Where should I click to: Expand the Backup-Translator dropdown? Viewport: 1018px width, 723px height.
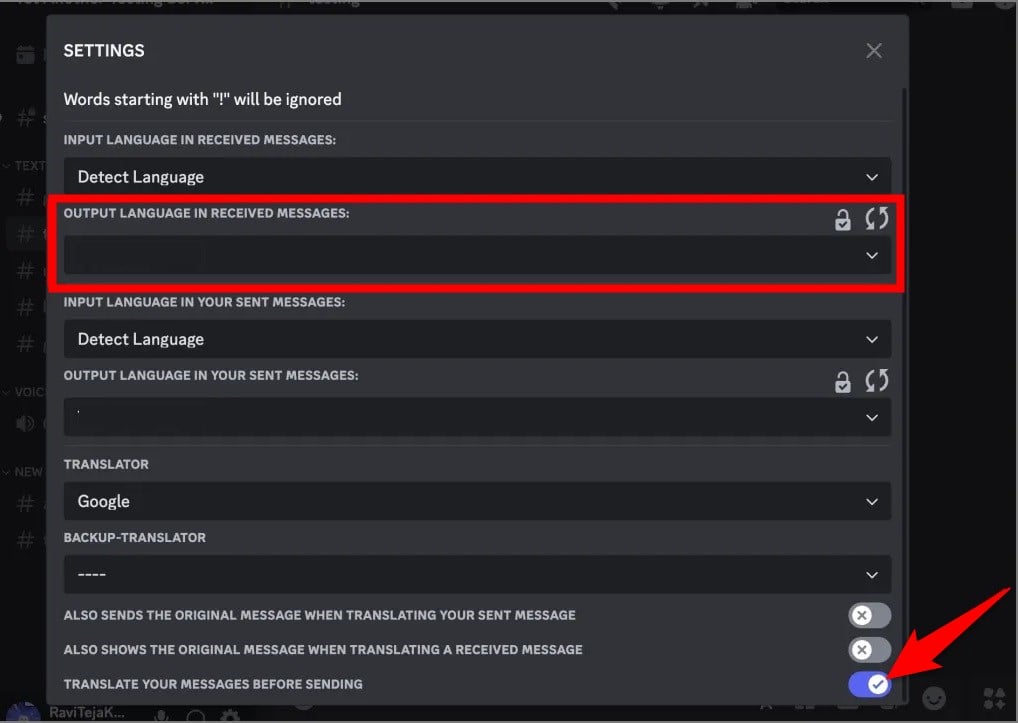point(477,575)
